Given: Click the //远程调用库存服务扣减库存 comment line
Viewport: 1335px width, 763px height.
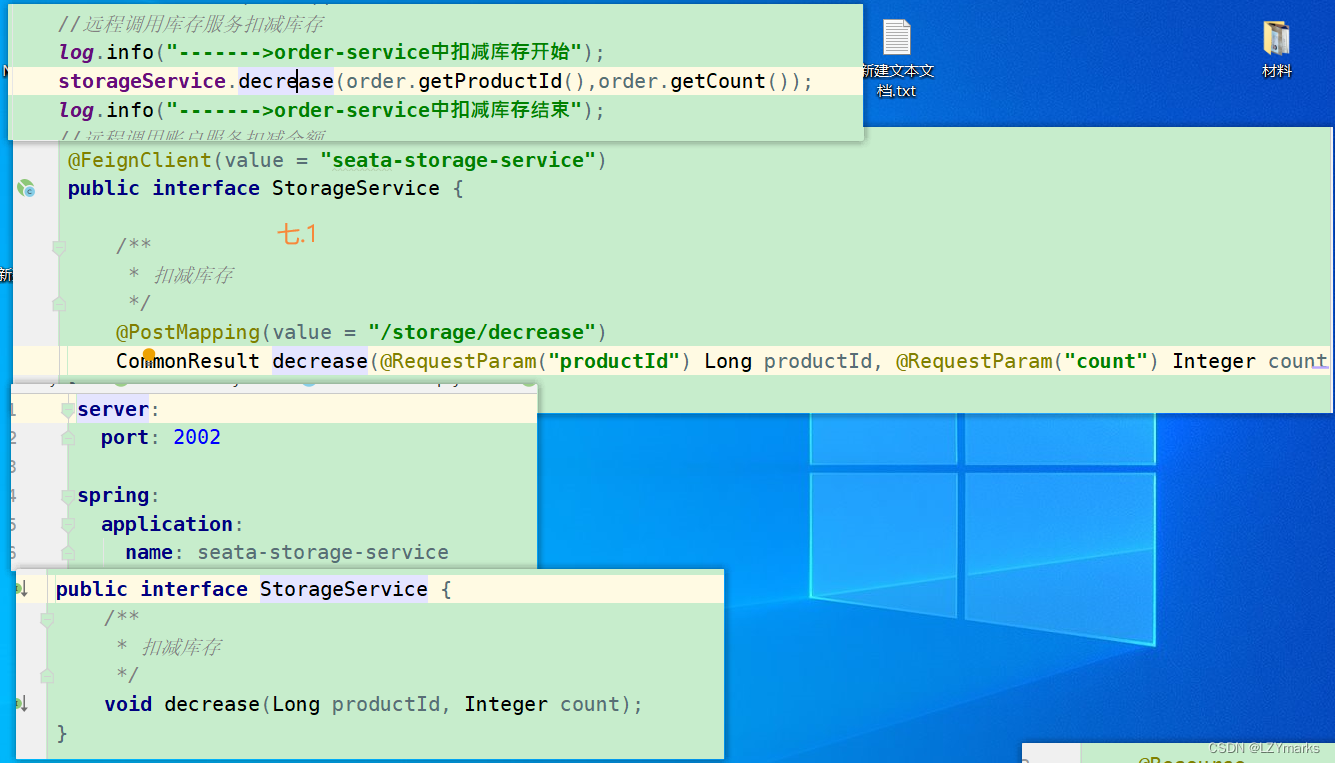Looking at the screenshot, I should point(191,24).
